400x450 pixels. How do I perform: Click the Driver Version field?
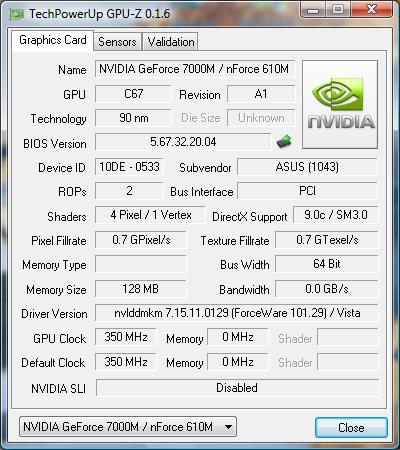click(x=237, y=313)
